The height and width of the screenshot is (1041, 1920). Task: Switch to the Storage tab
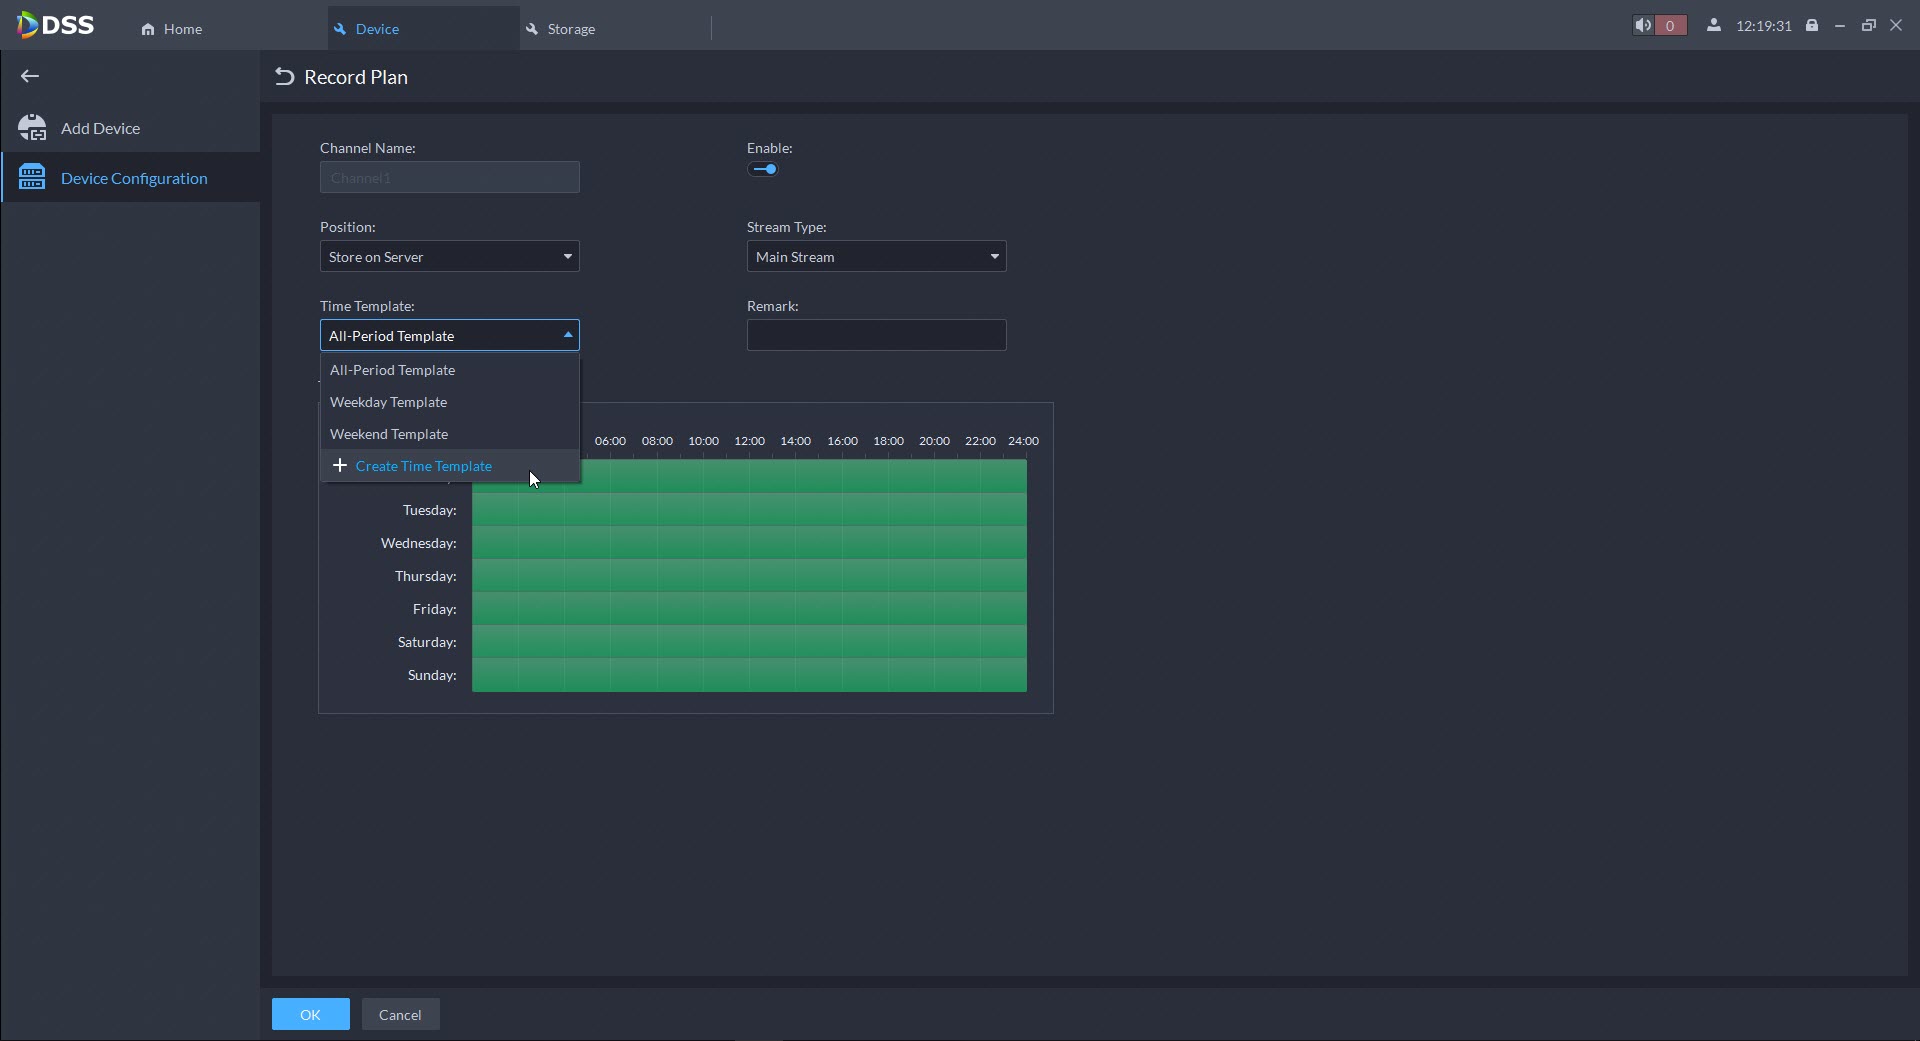(x=571, y=29)
